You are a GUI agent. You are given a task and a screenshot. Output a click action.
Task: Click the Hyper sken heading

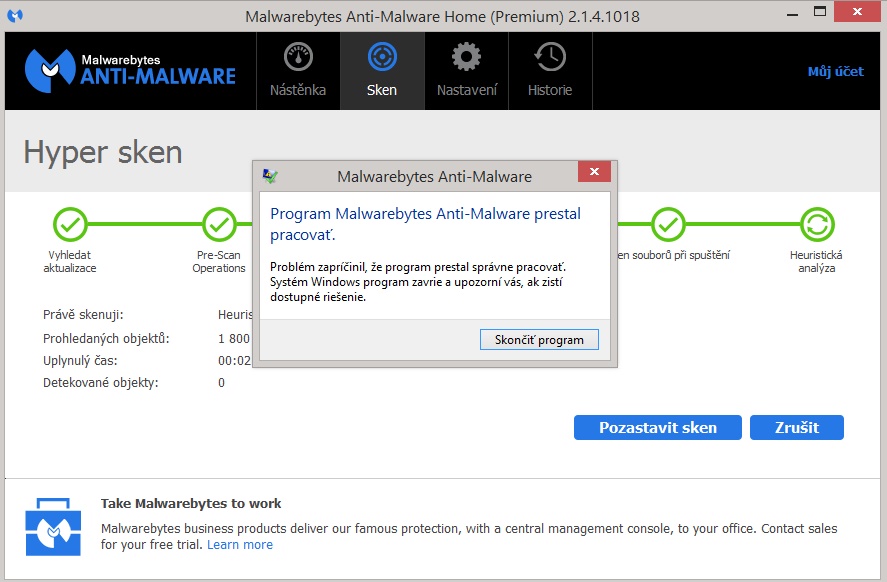tap(103, 152)
